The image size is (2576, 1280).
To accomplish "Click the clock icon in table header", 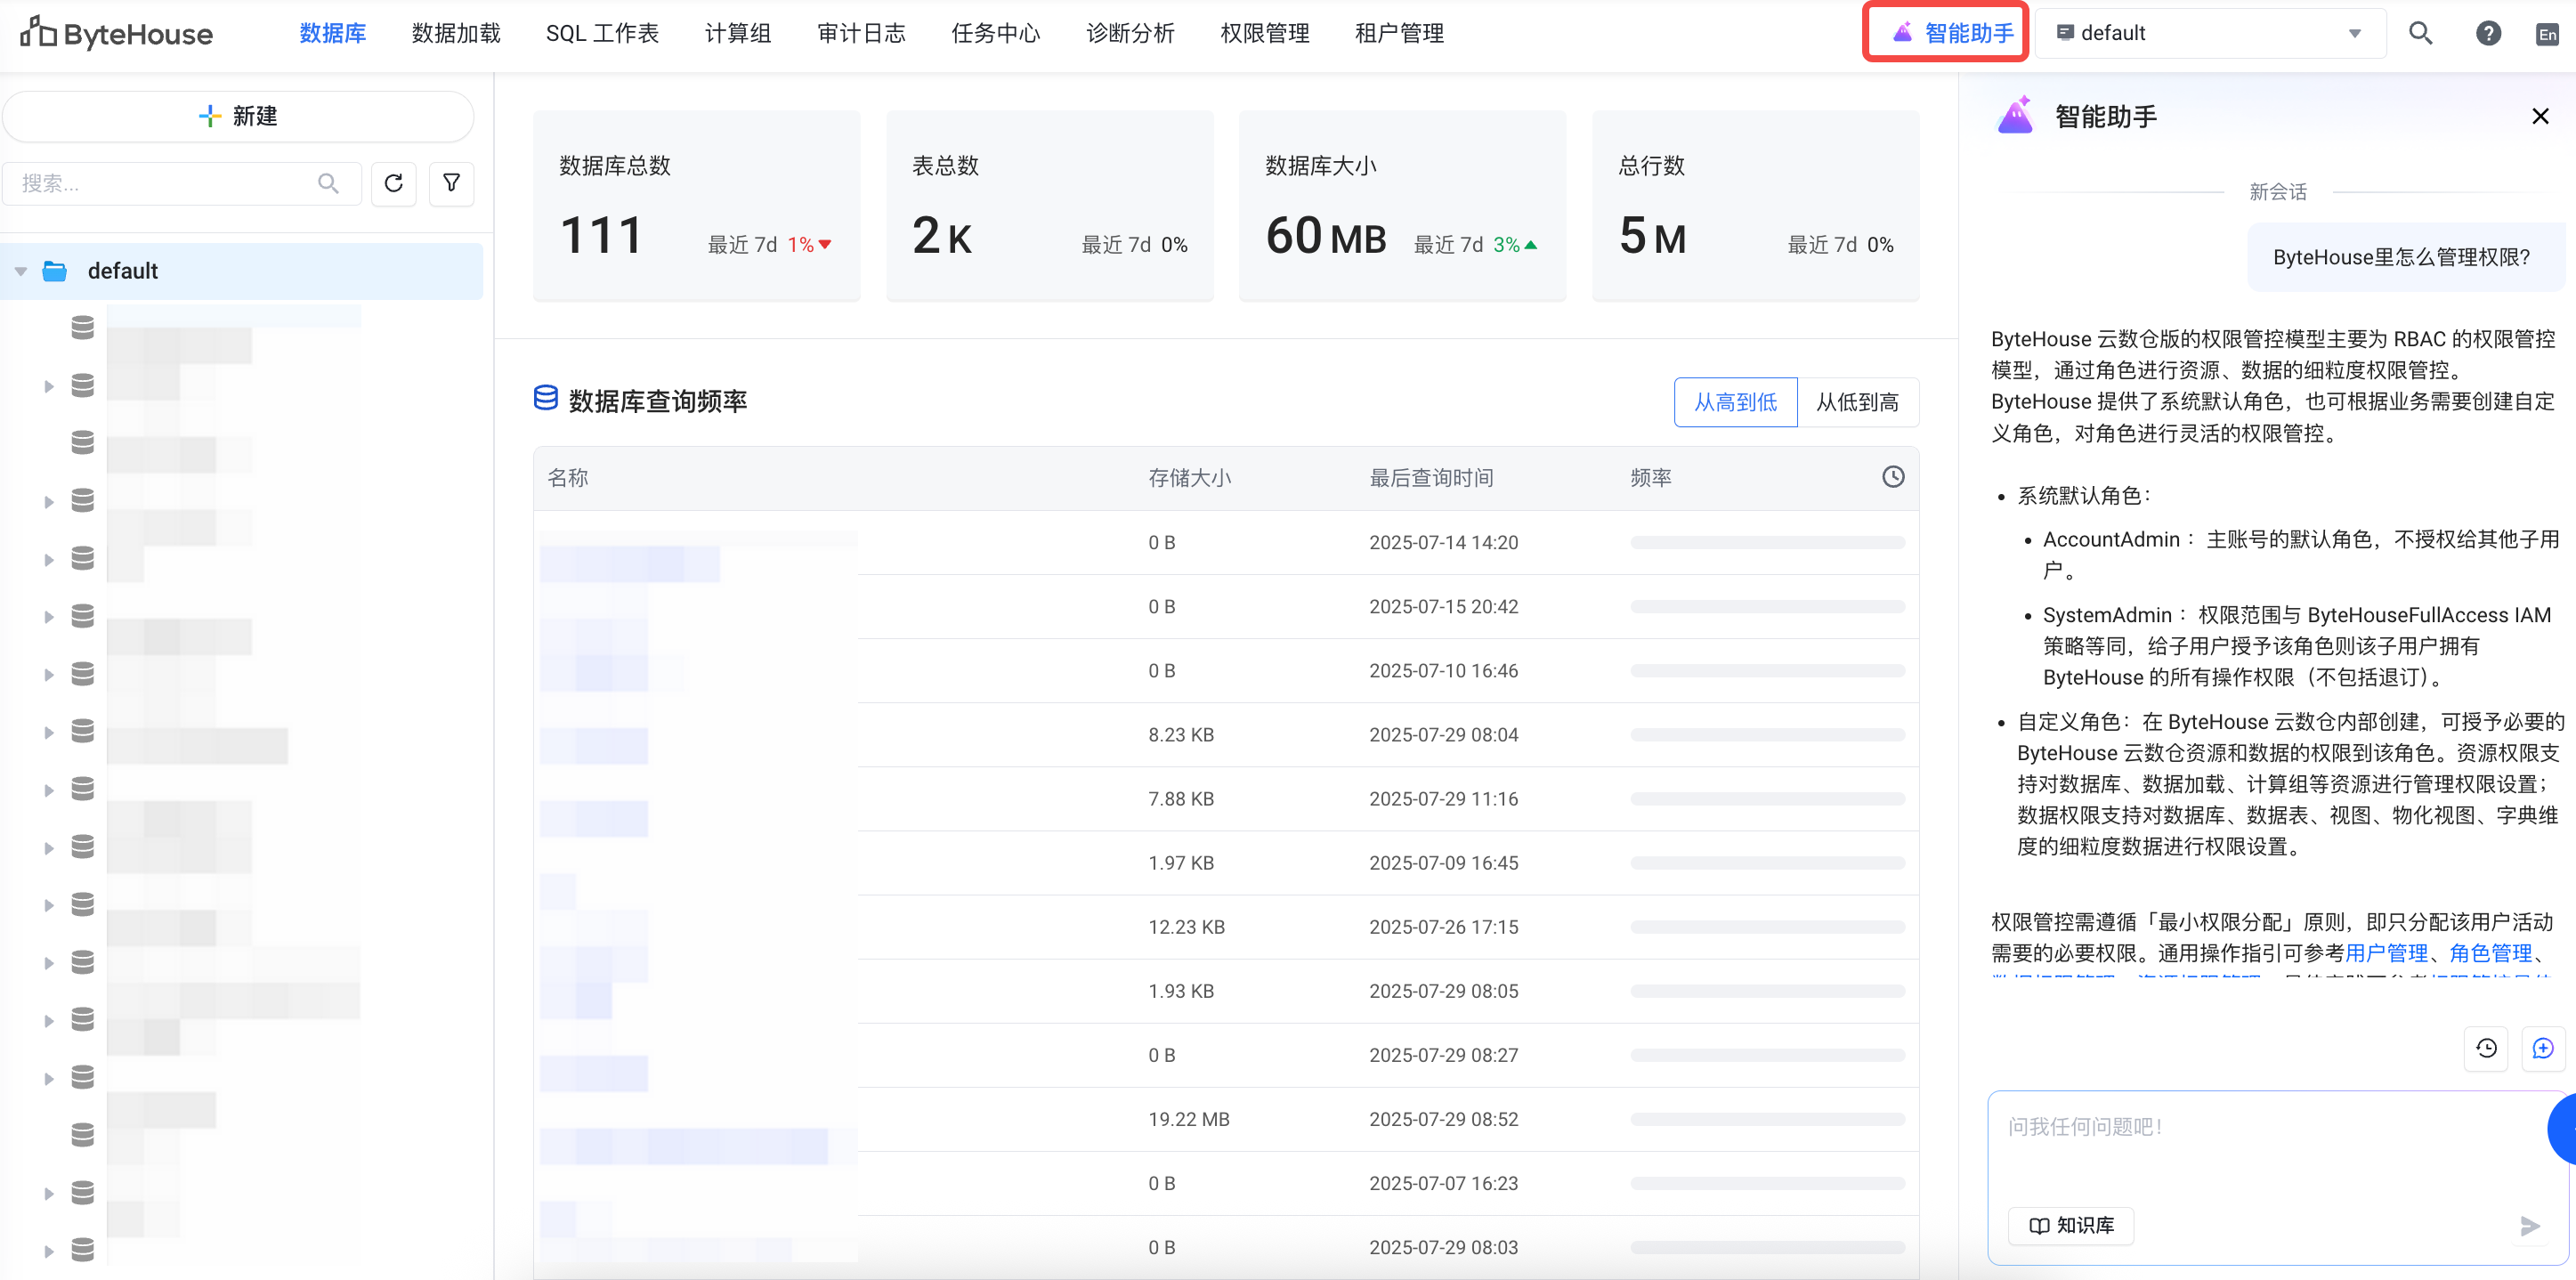I will 1892,477.
